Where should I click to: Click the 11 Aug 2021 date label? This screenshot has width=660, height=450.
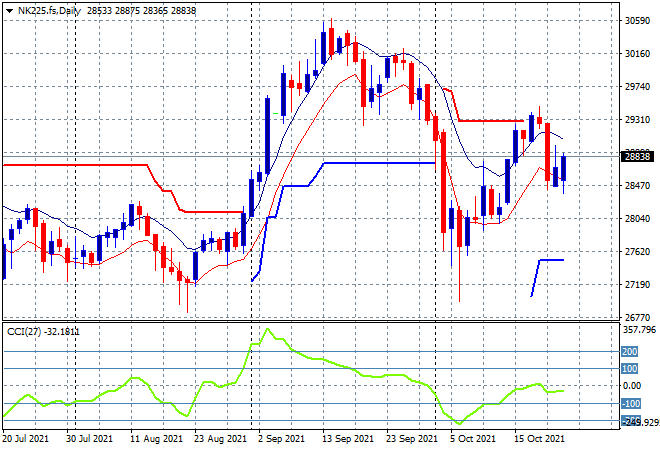tap(156, 439)
